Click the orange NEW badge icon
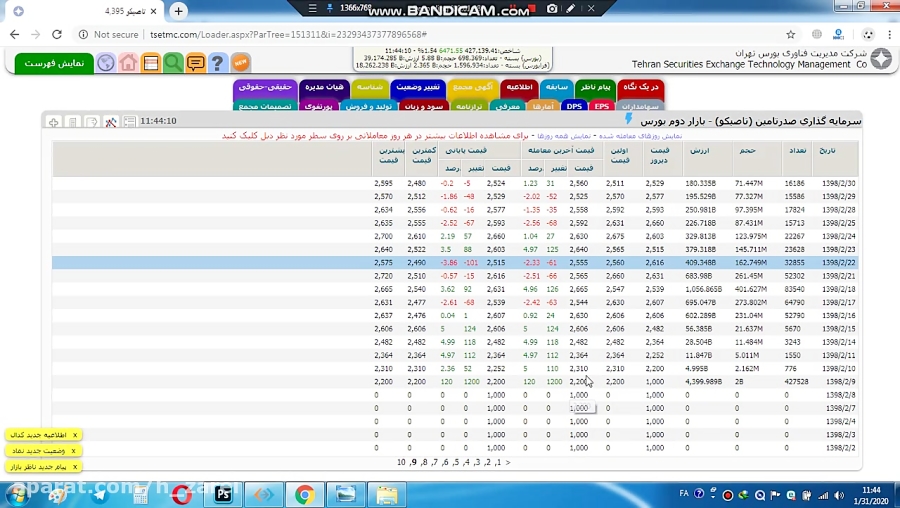 click(x=240, y=62)
